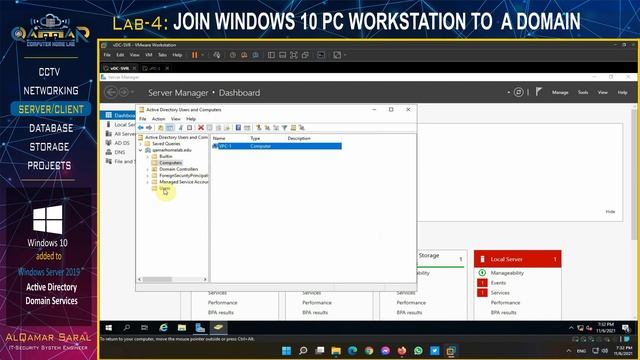Click the VMware unity mode icon

(305, 55)
